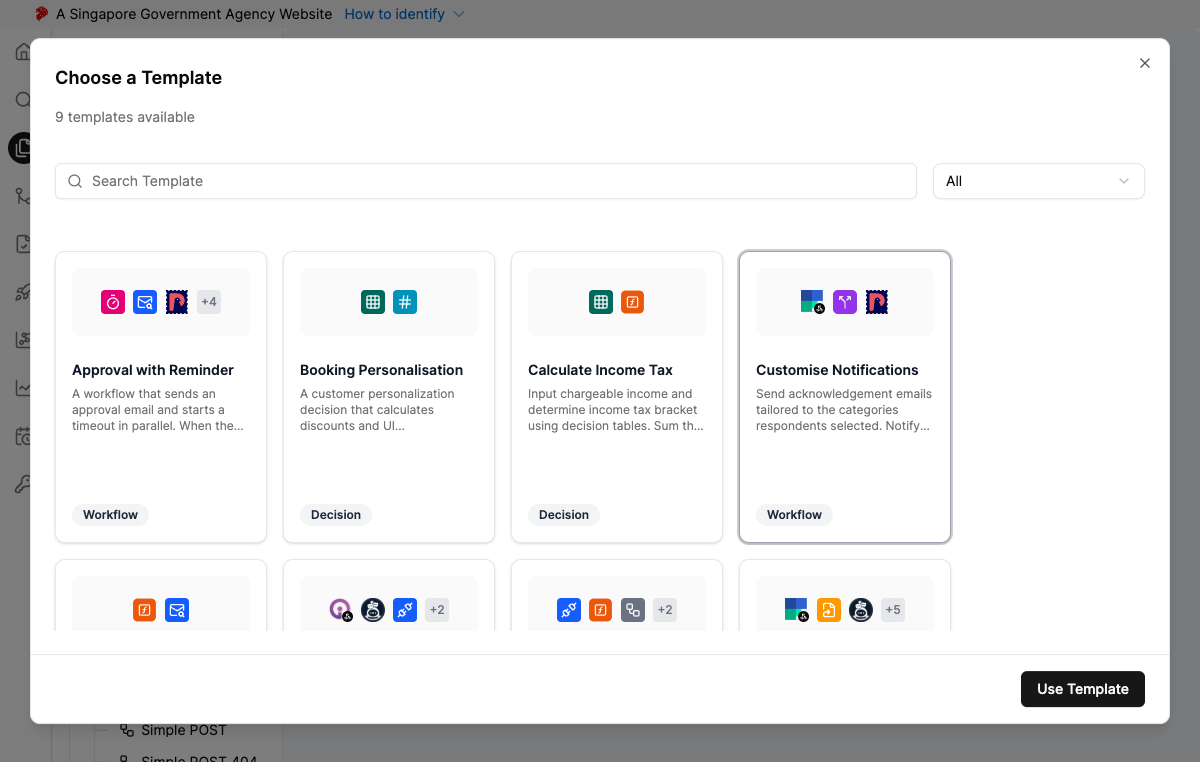Click the green table icon on Booking Personalisation
The height and width of the screenshot is (762, 1200).
(373, 302)
